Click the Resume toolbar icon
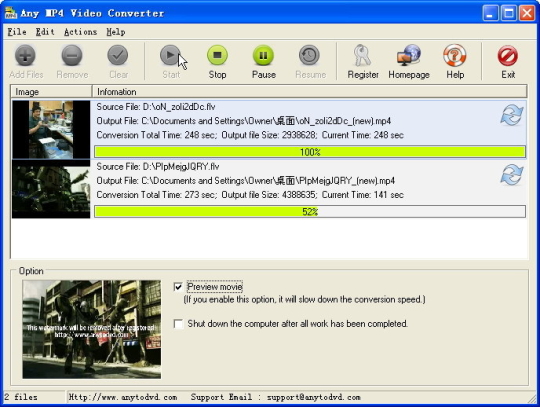 pyautogui.click(x=309, y=55)
